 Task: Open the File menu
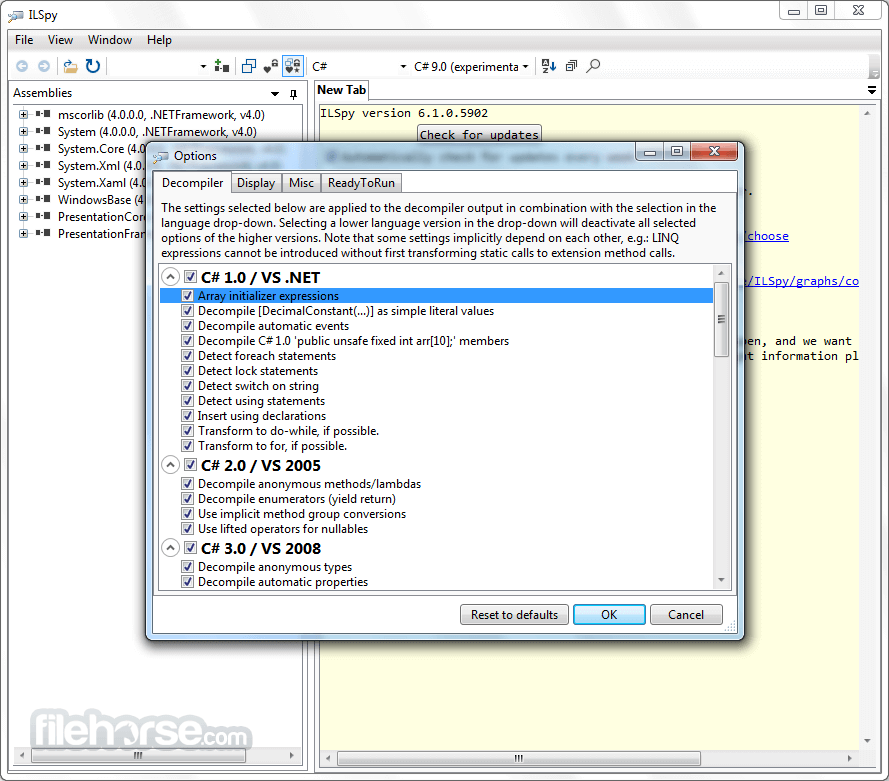click(x=24, y=40)
